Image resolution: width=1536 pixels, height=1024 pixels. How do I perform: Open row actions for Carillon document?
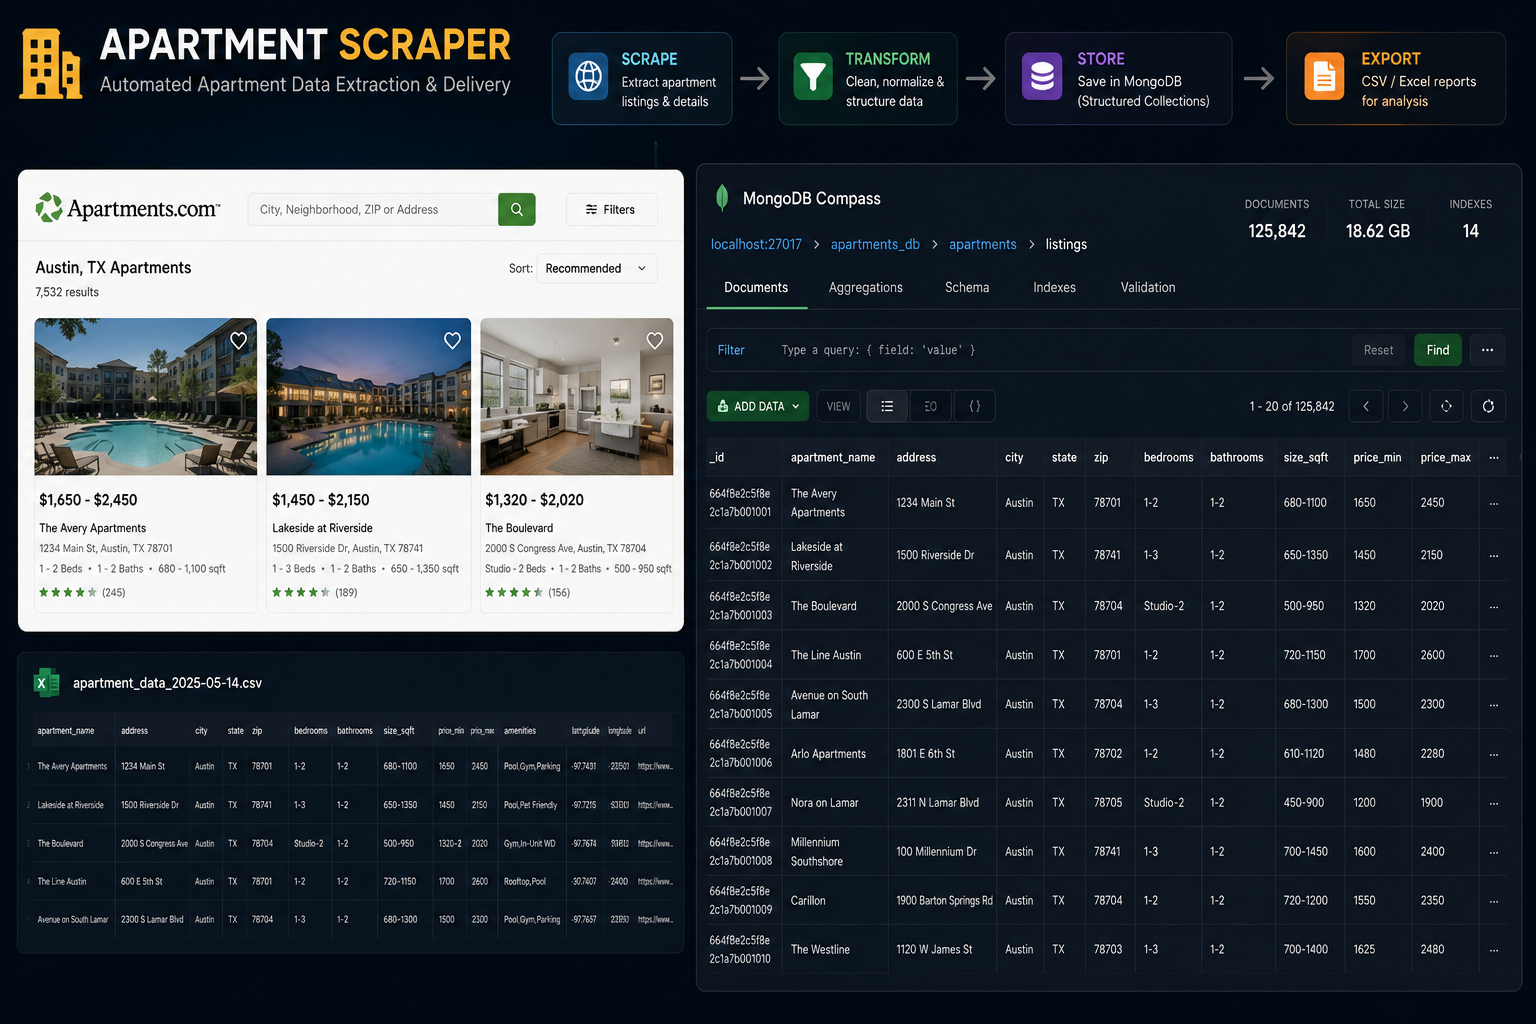click(1494, 901)
